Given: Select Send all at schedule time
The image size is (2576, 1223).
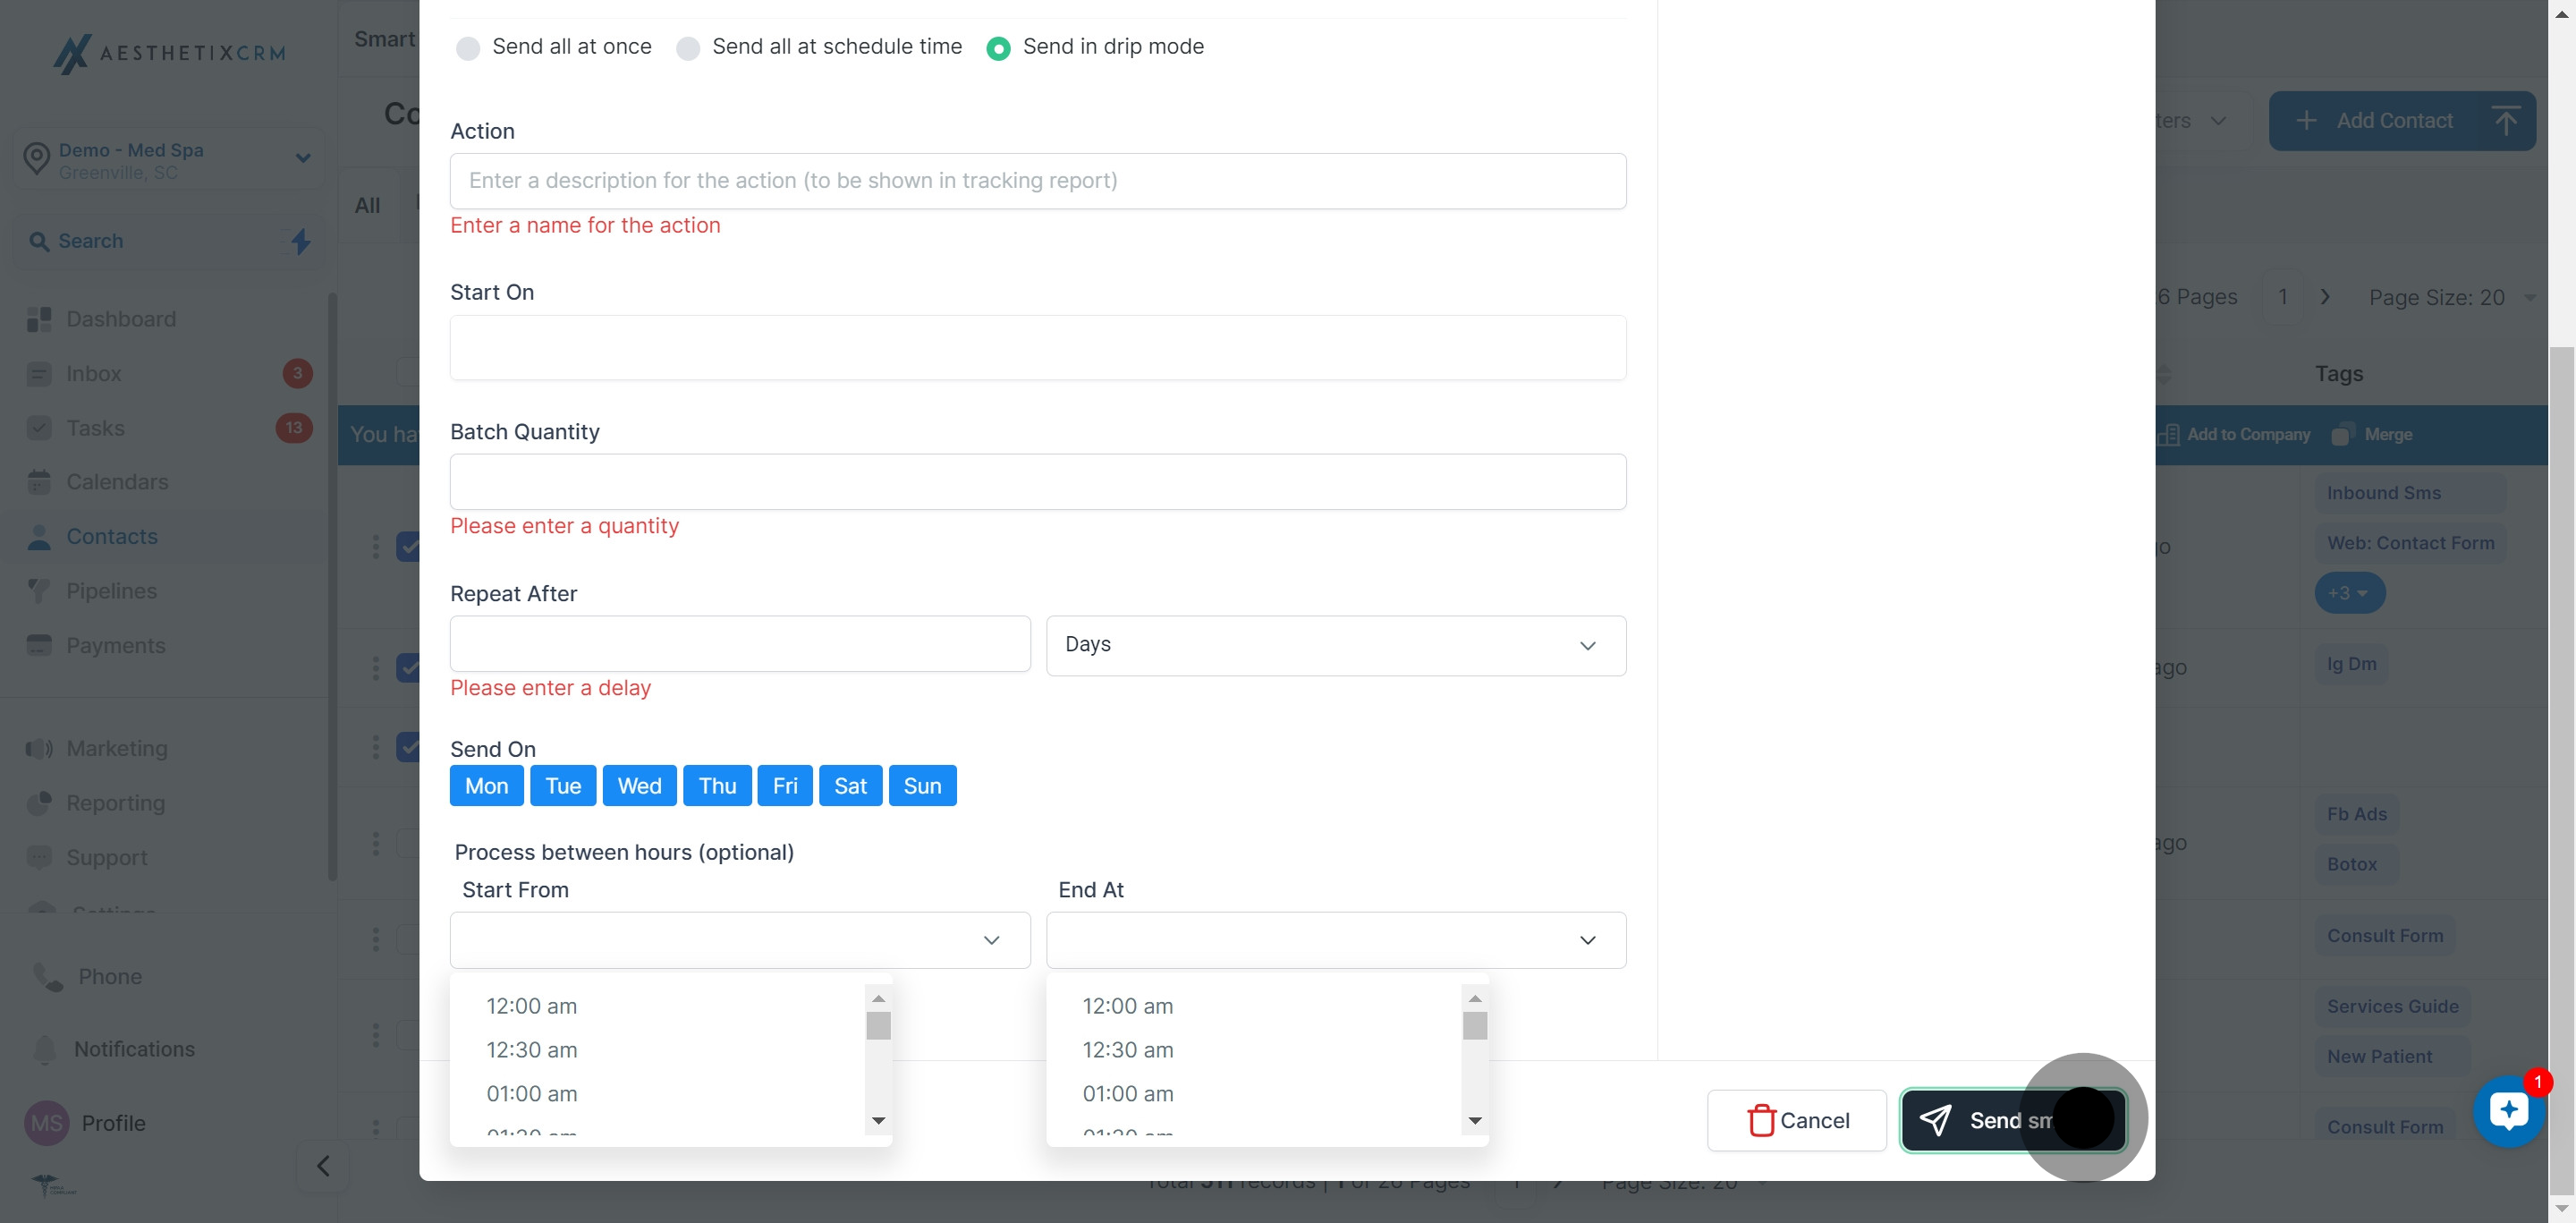Looking at the screenshot, I should (x=688, y=48).
